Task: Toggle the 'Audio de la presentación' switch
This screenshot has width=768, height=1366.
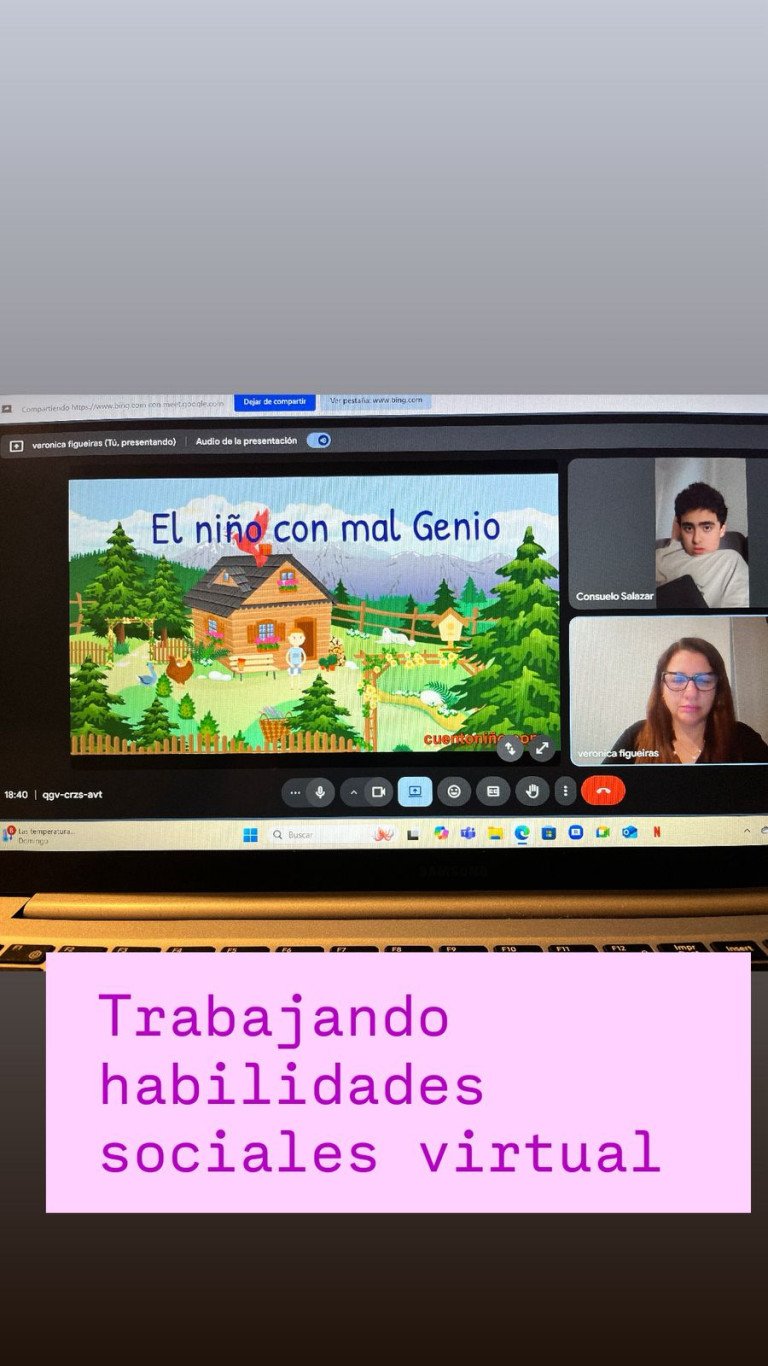Action: (319, 440)
